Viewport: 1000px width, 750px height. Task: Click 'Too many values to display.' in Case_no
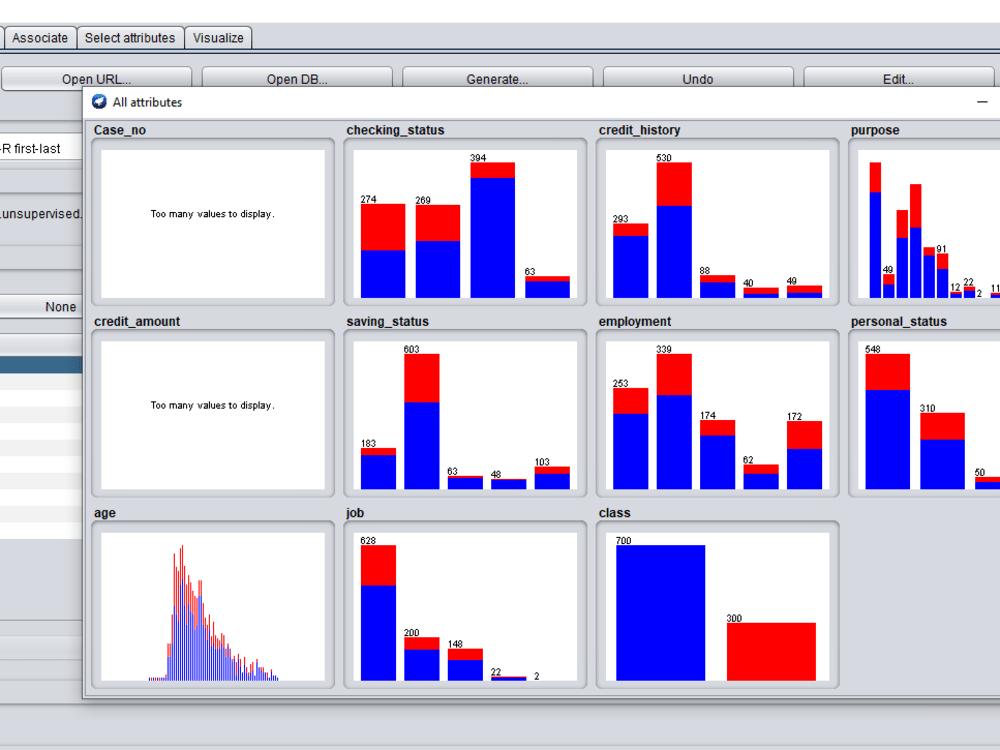[212, 214]
